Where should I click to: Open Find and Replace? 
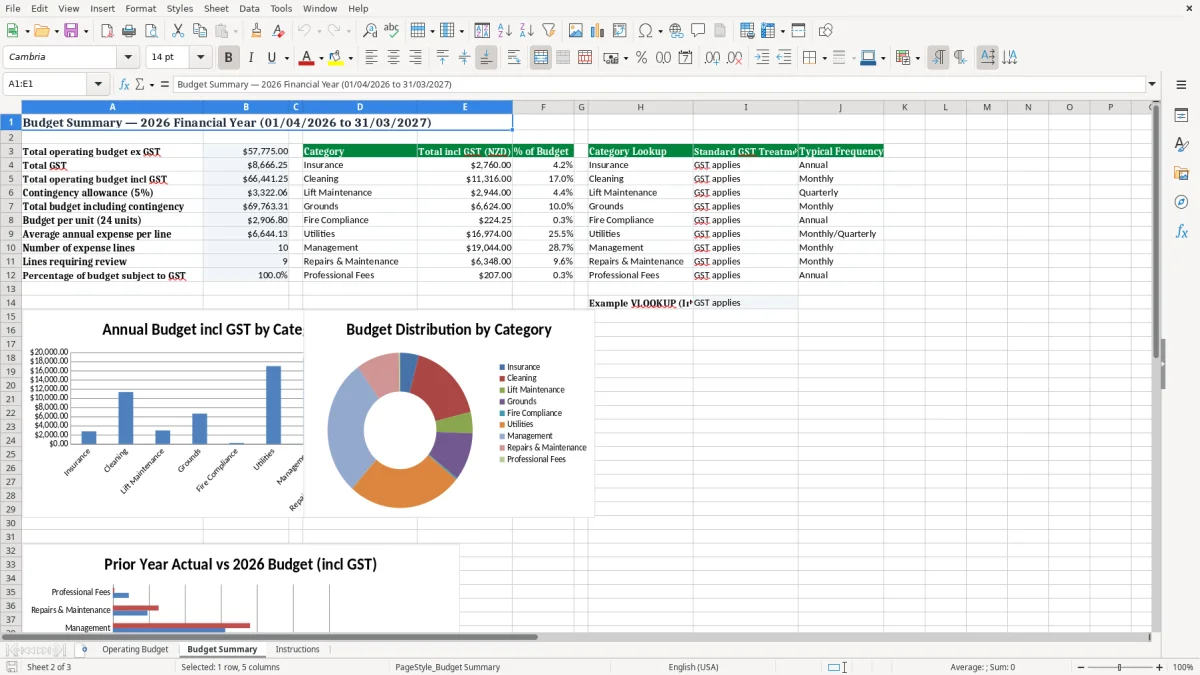pos(370,31)
